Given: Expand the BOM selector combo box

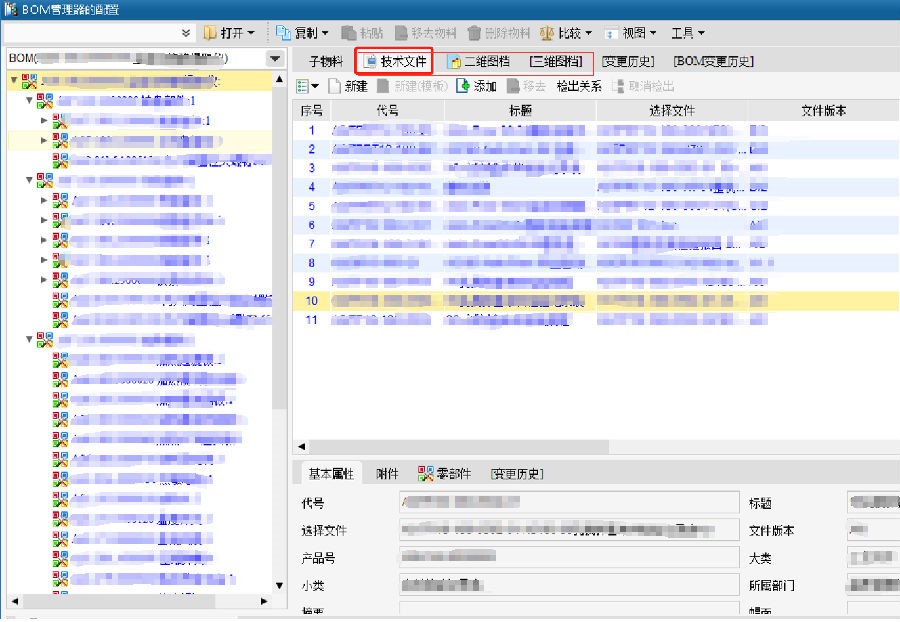Looking at the screenshot, I should pos(275,59).
